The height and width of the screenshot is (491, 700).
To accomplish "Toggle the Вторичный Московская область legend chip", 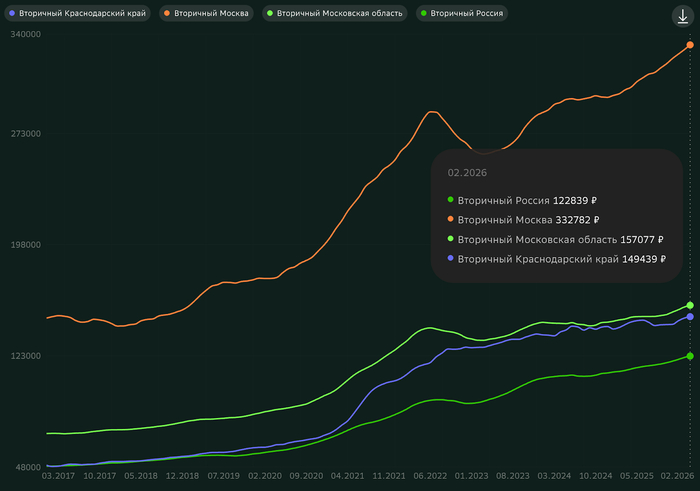I will [335, 14].
